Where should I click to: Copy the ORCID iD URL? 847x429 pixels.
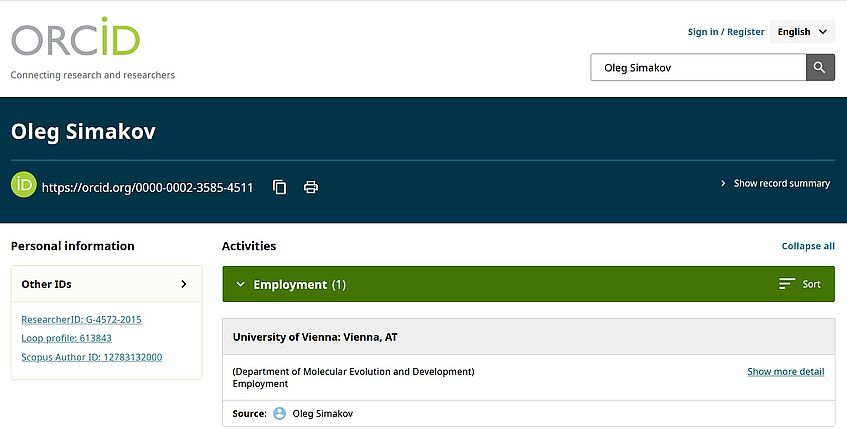(280, 187)
